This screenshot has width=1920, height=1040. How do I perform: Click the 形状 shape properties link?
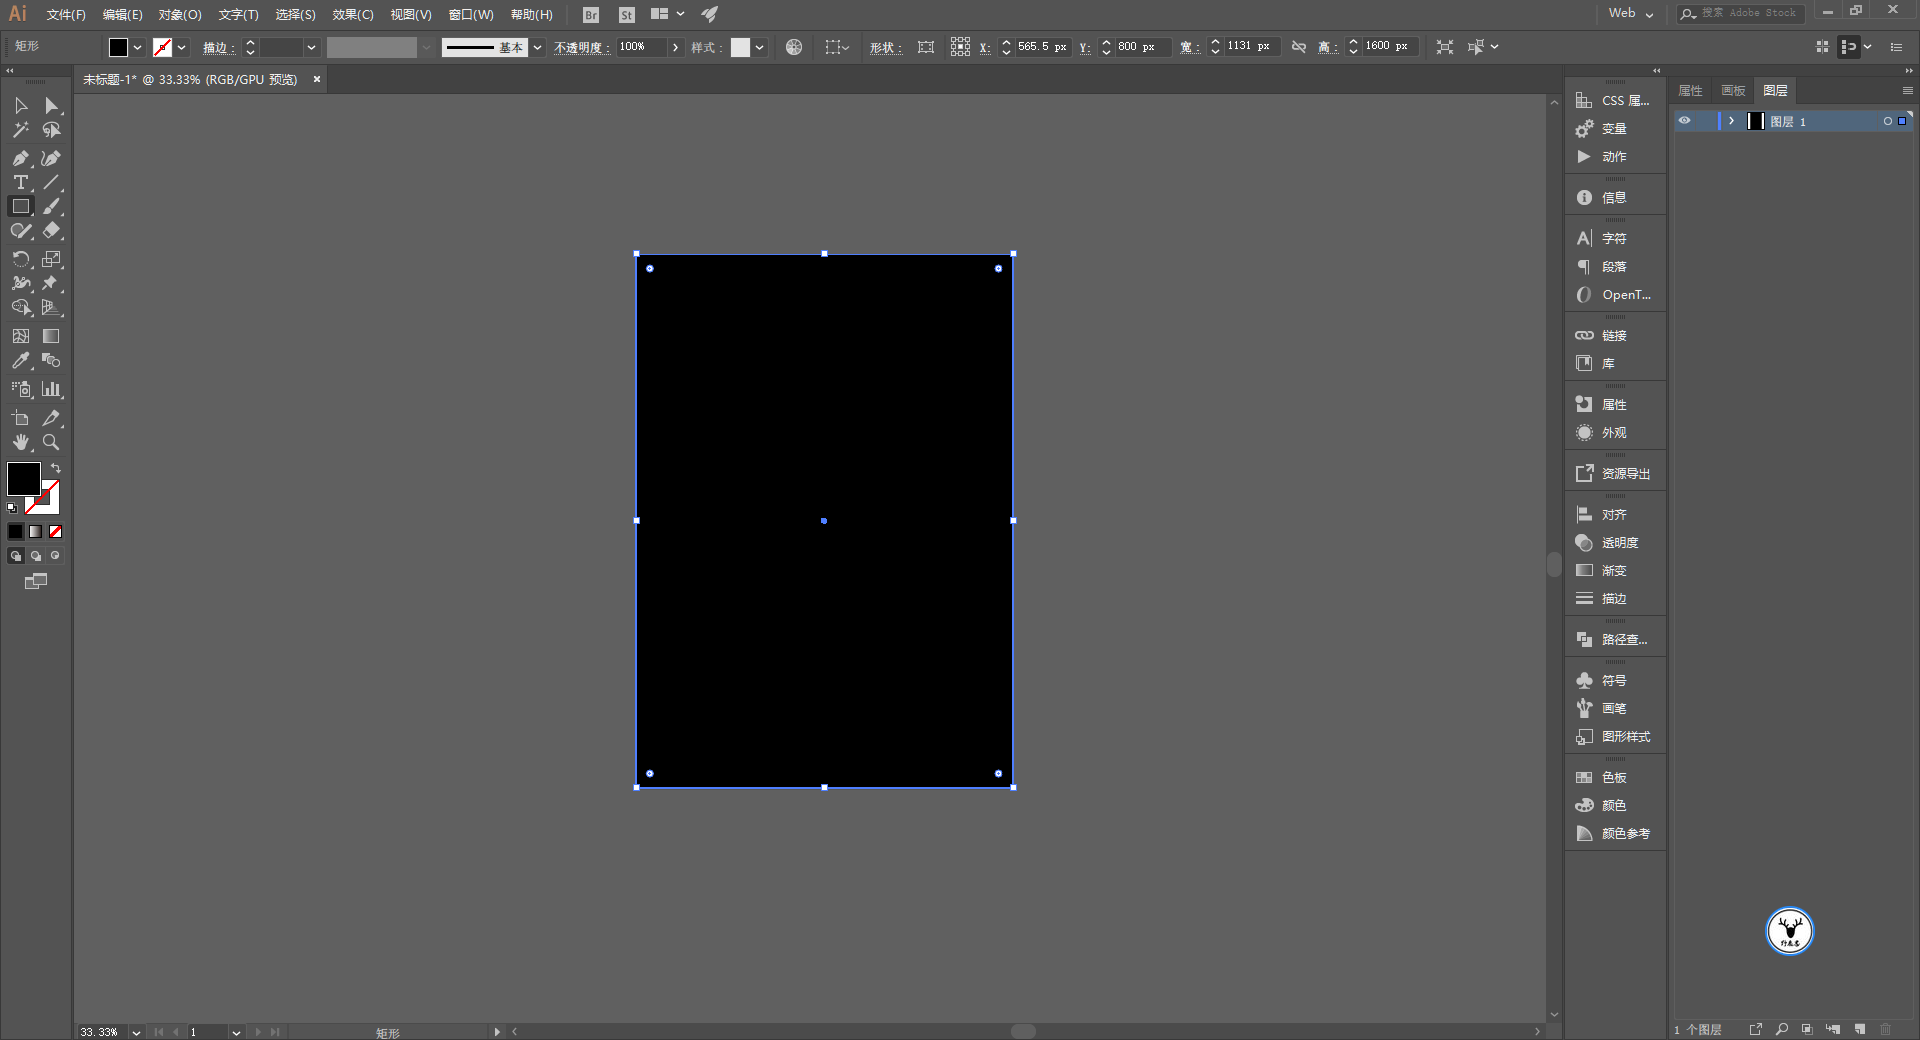885,47
